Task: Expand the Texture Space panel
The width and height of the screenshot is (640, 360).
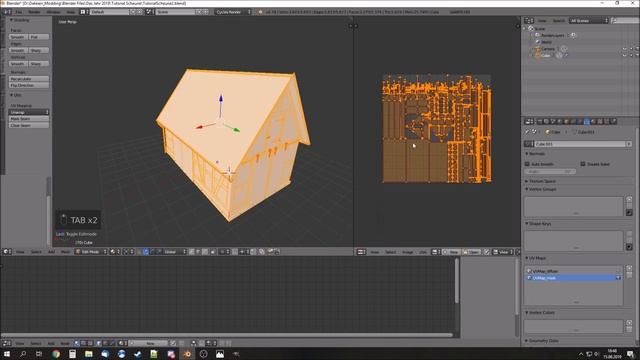Action: click(541, 181)
